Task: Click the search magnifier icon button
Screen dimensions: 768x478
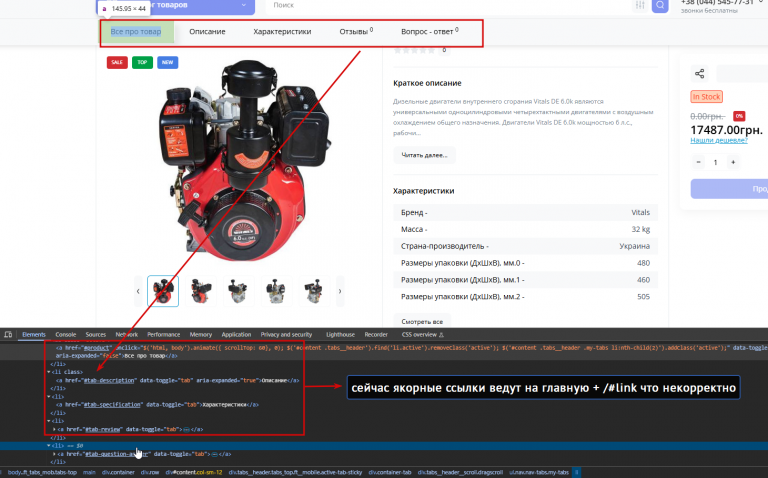Action: (660, 5)
